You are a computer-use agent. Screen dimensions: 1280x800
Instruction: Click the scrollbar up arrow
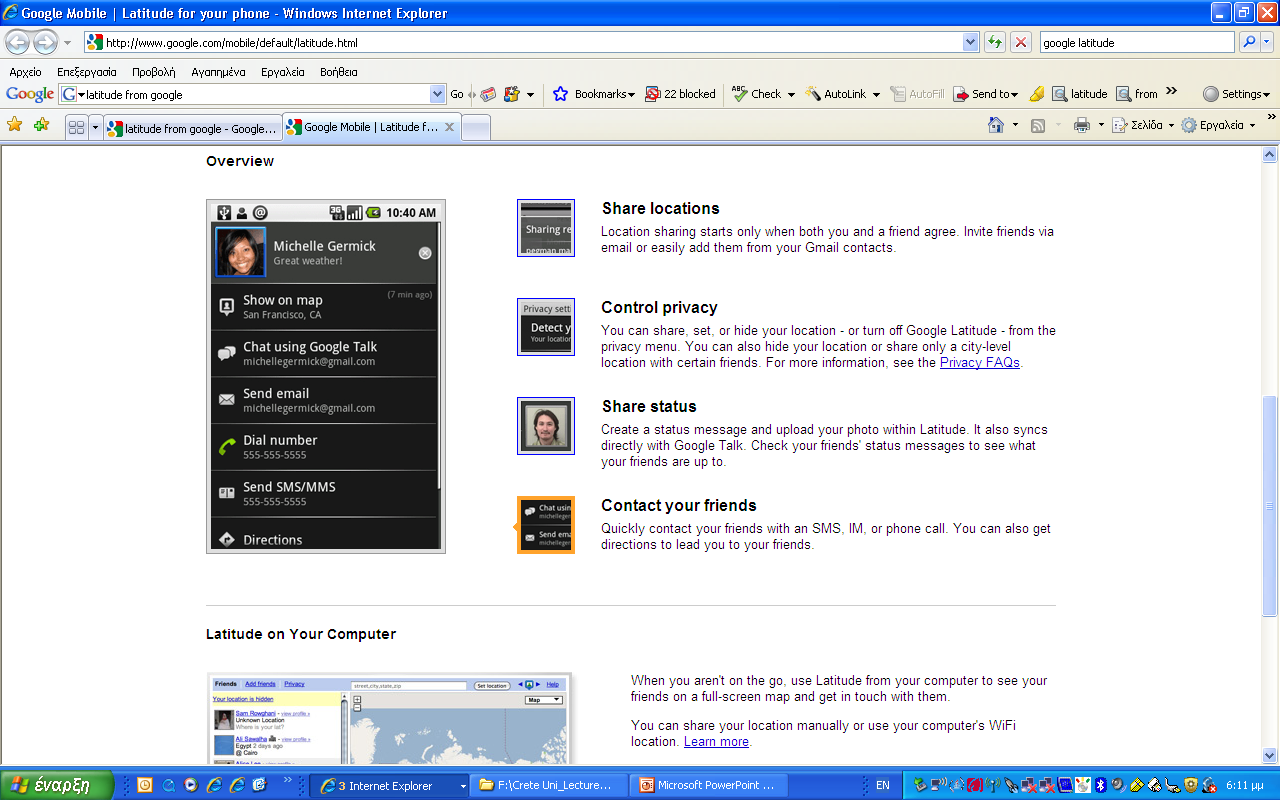(x=1270, y=154)
